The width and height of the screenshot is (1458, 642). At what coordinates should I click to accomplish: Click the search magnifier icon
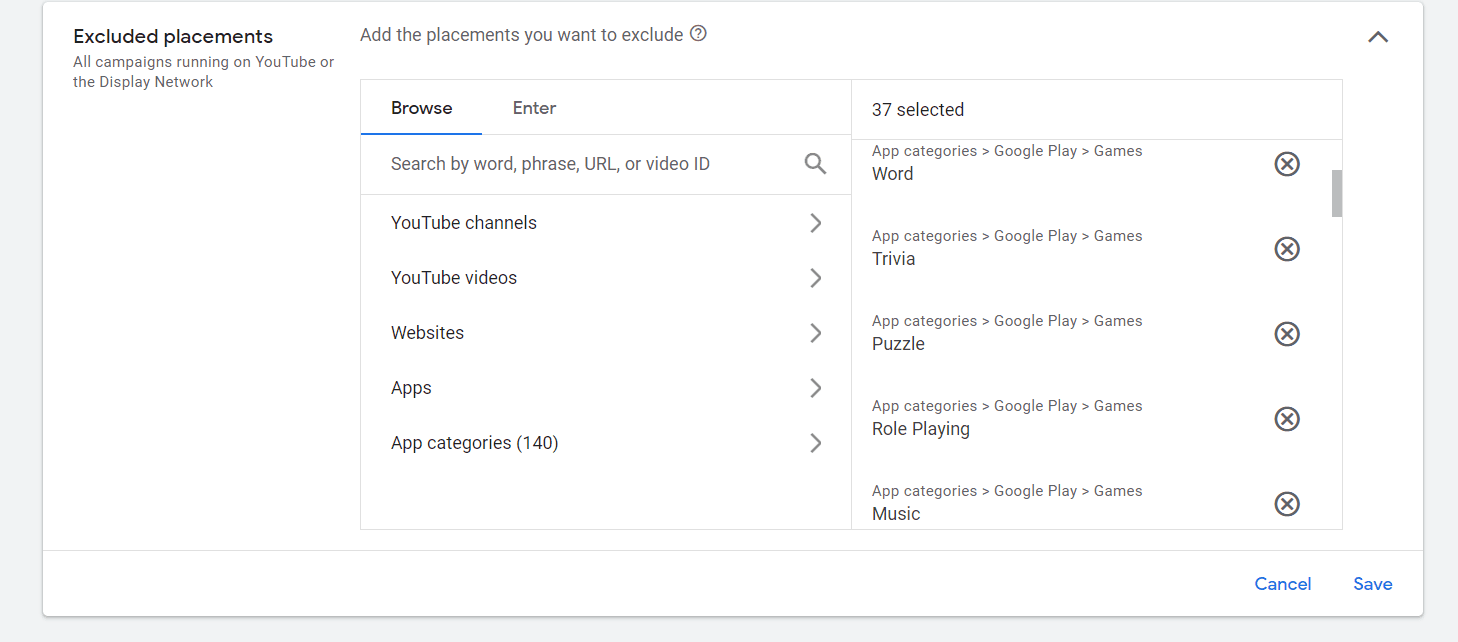pyautogui.click(x=815, y=163)
